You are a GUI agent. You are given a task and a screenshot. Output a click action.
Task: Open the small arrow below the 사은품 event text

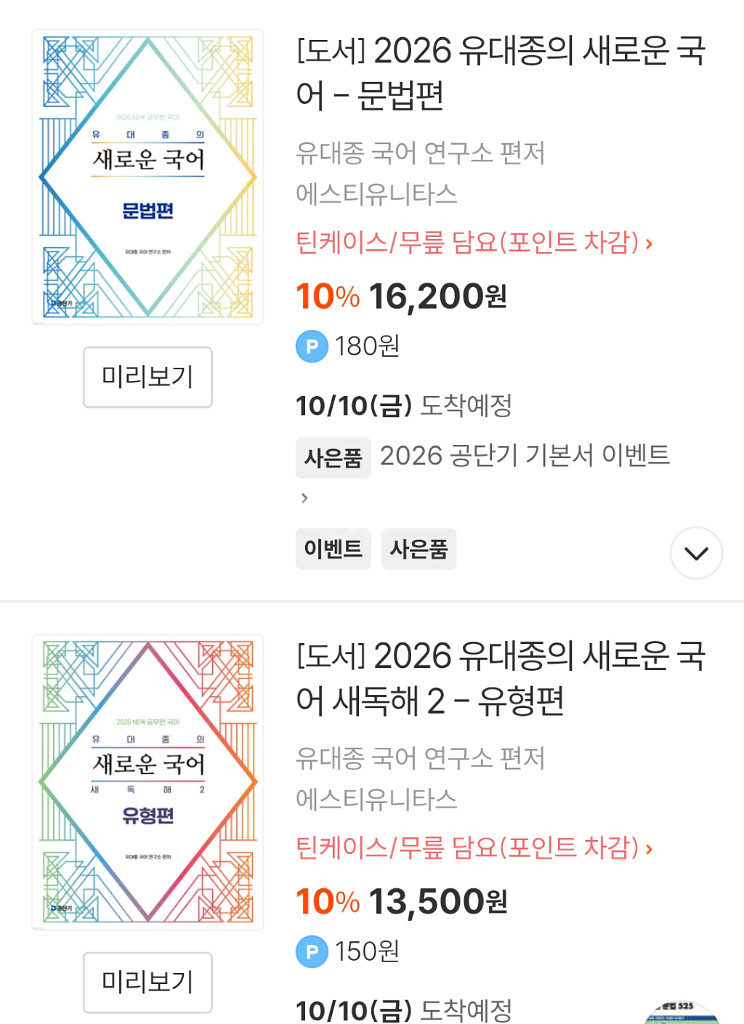click(305, 498)
